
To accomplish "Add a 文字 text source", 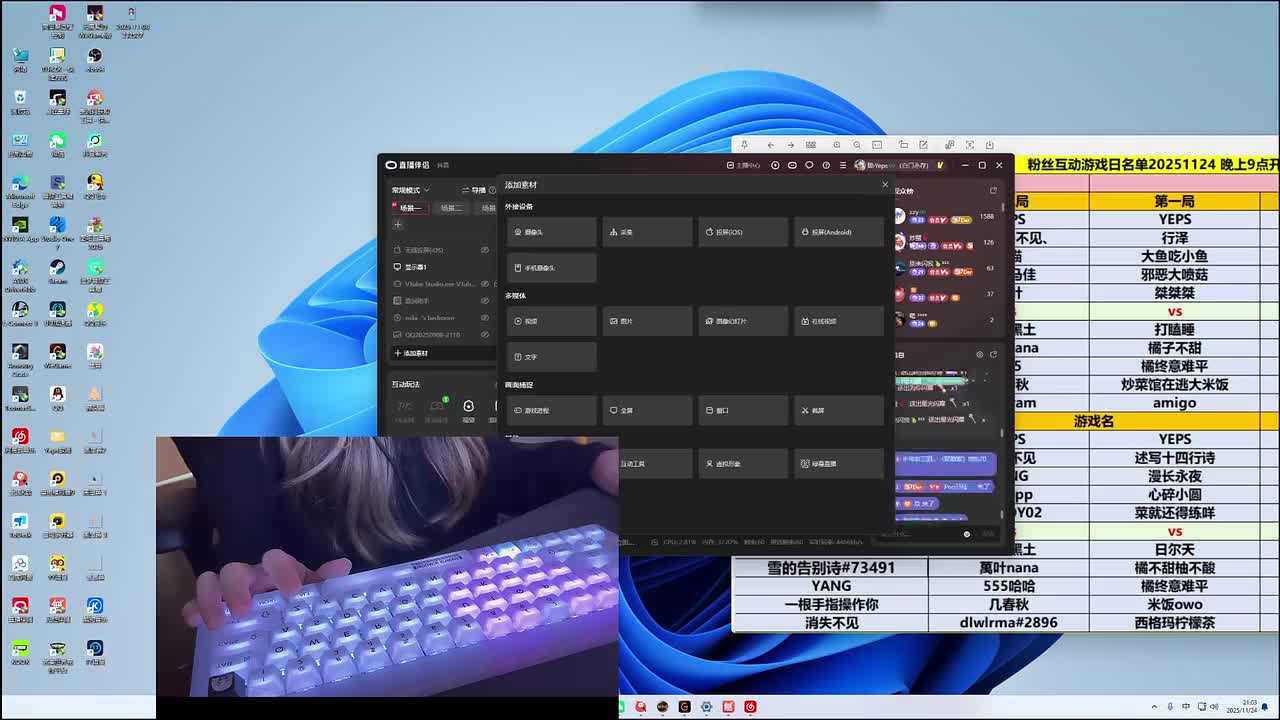I will [x=551, y=357].
